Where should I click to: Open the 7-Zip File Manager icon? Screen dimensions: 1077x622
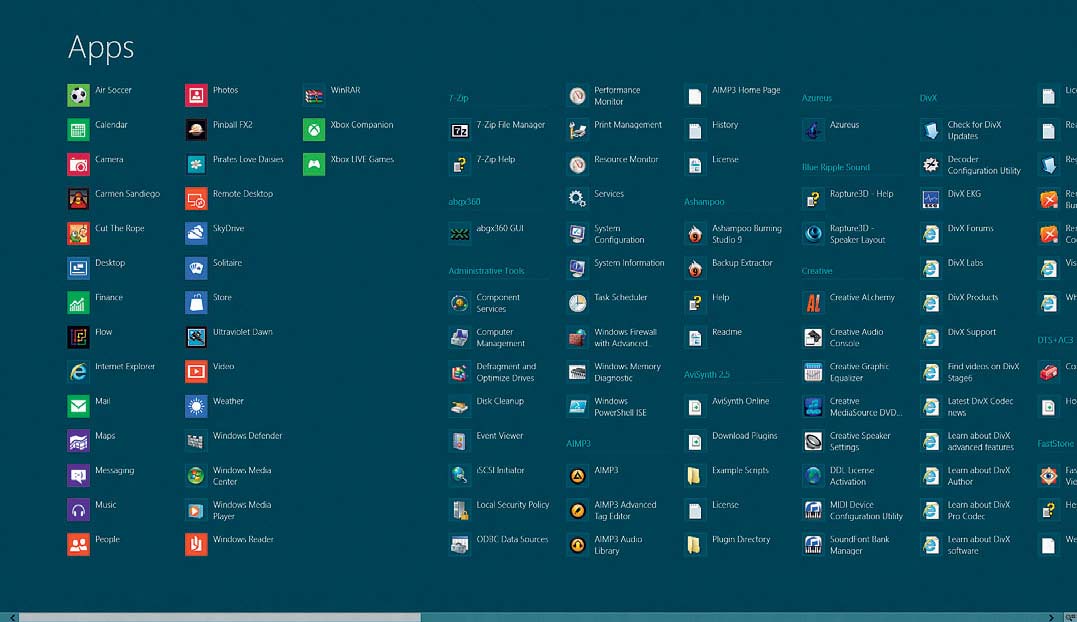click(460, 130)
